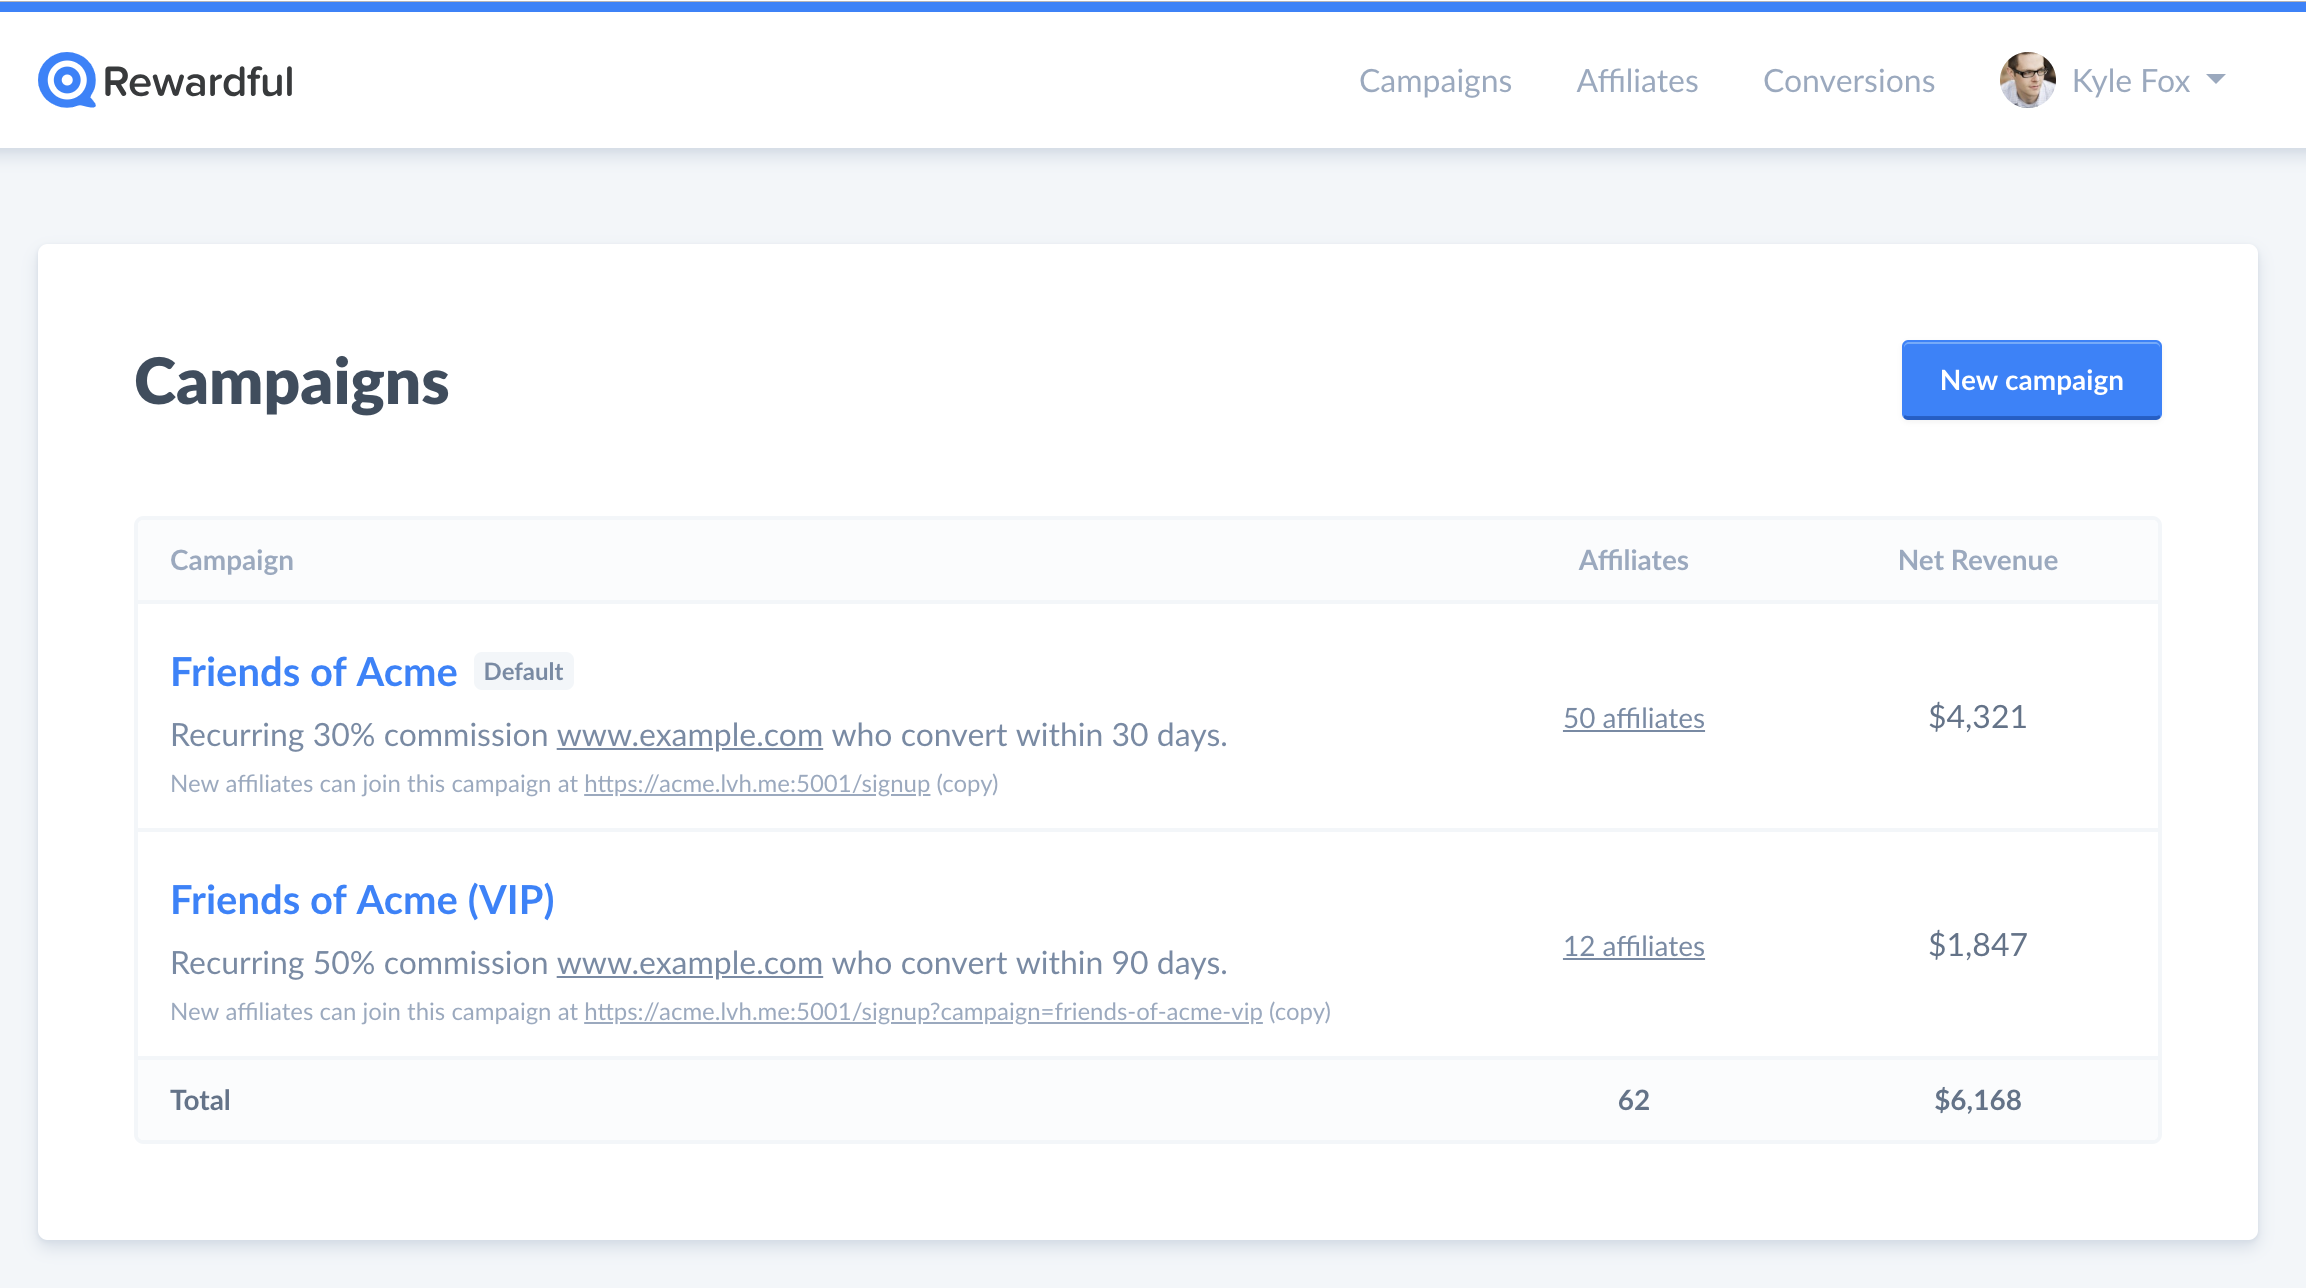Select the total affiliates count 62

1633,1100
